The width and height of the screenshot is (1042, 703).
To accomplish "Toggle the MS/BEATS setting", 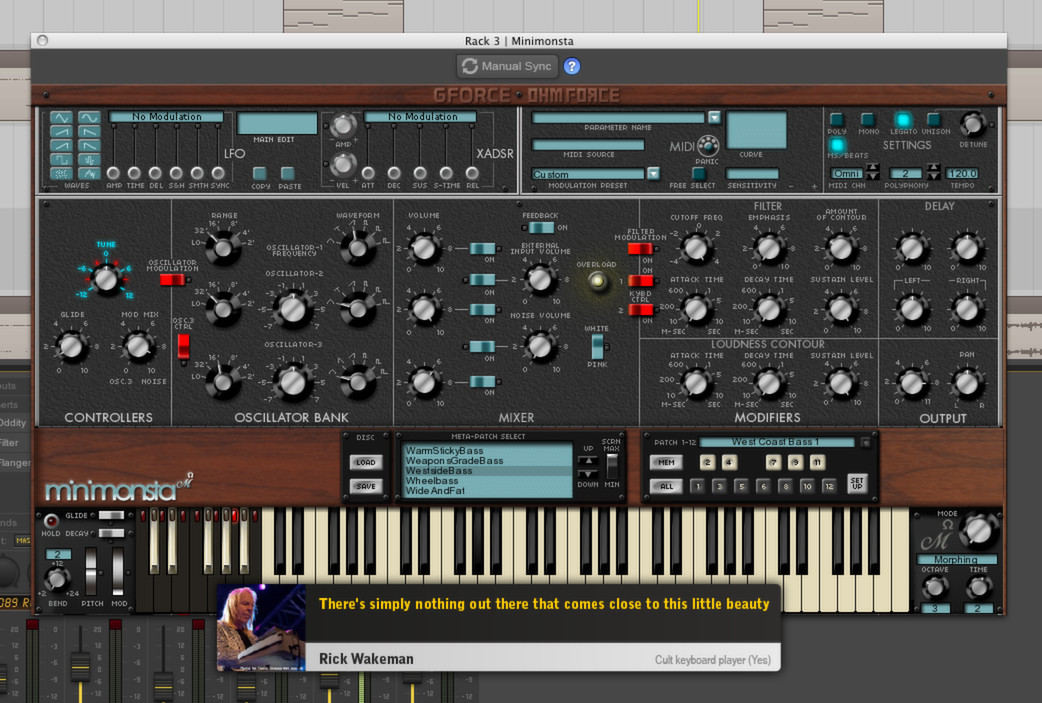I will pyautogui.click(x=836, y=145).
